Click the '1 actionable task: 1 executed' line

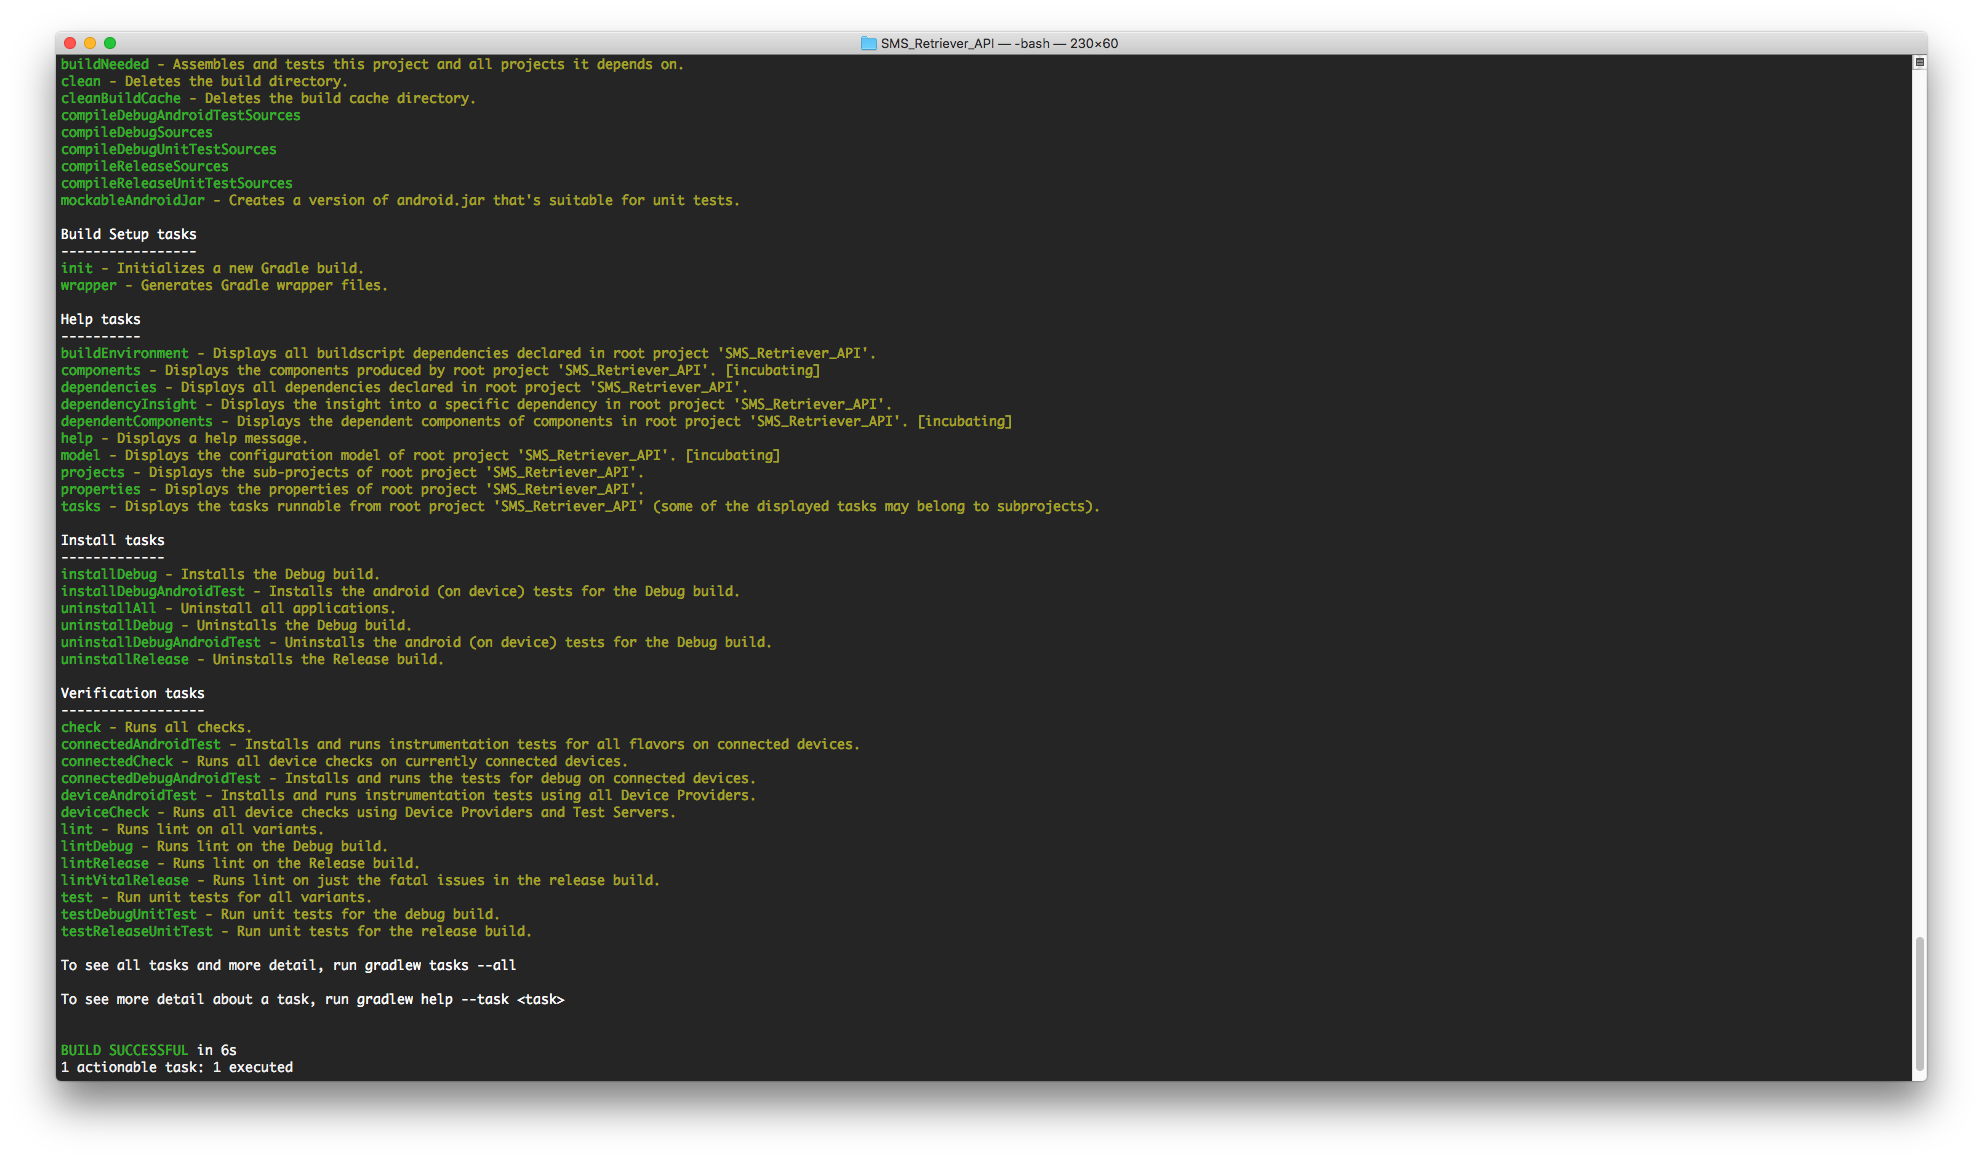point(177,1067)
